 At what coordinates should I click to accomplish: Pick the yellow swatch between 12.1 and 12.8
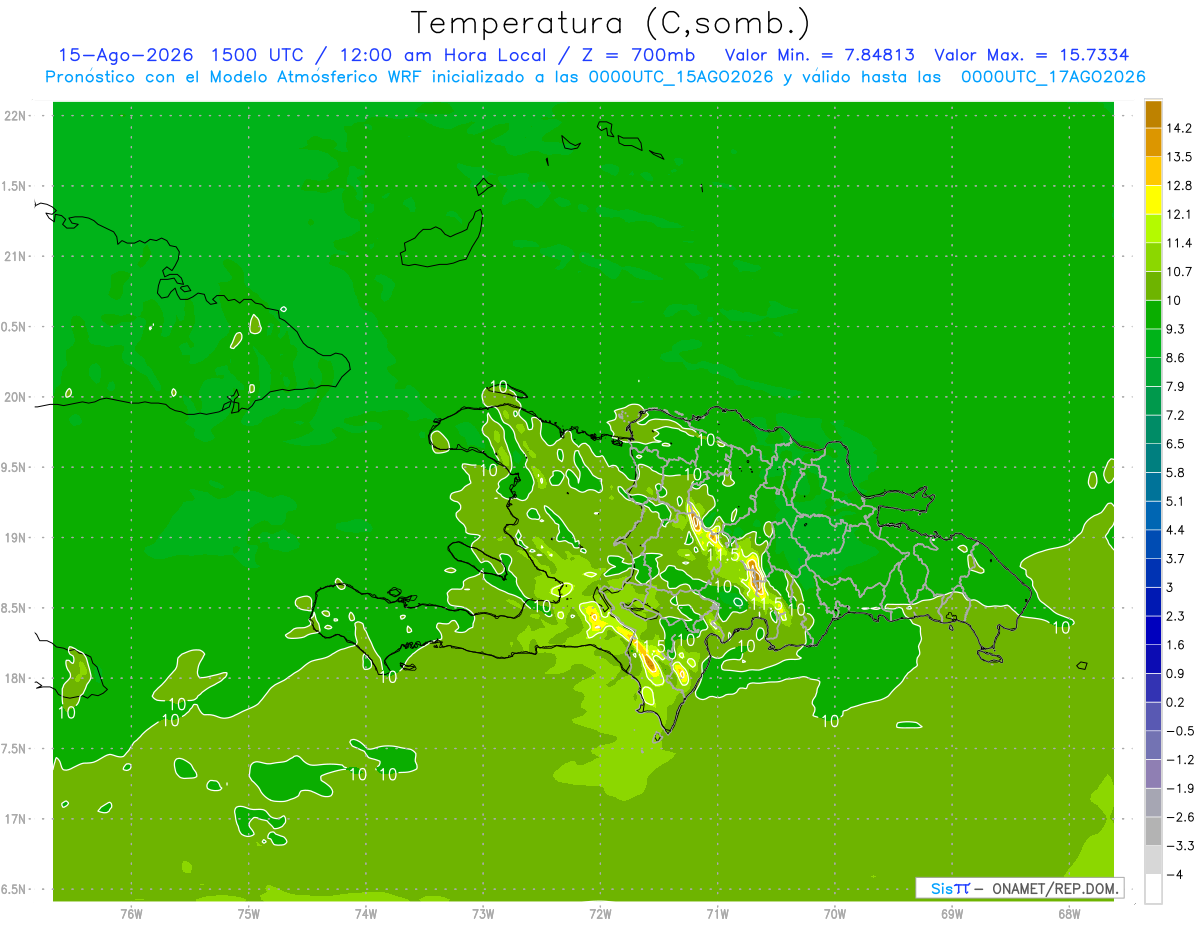click(x=1153, y=200)
